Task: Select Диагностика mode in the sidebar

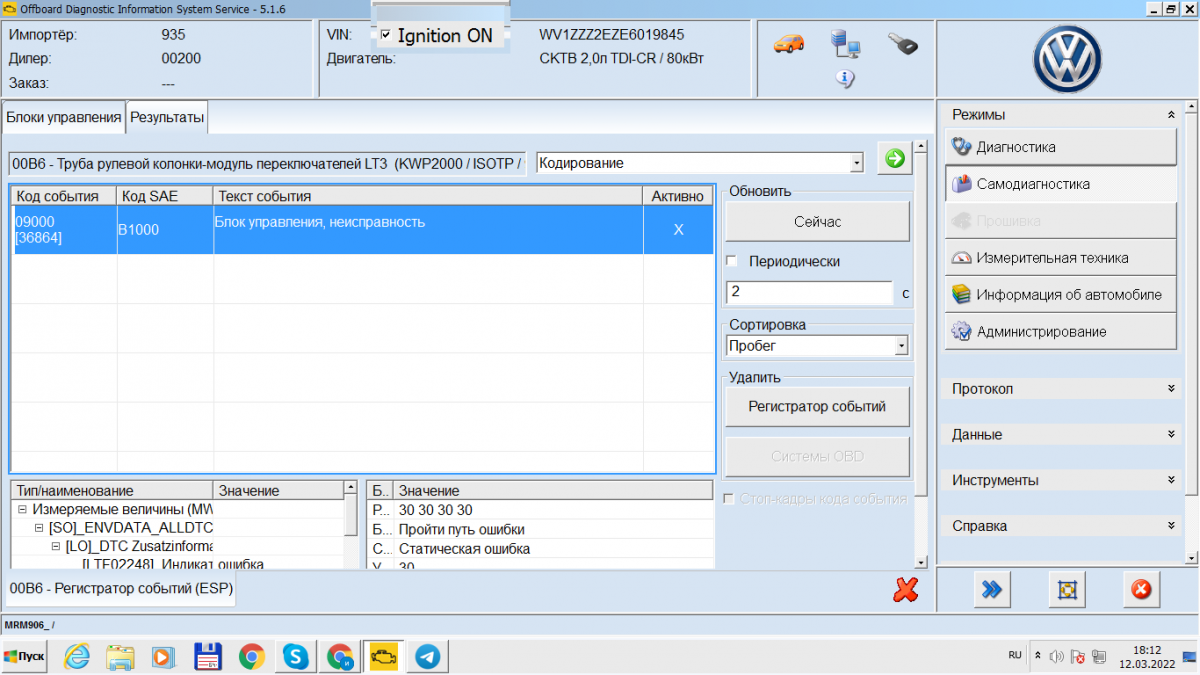Action: (1060, 147)
